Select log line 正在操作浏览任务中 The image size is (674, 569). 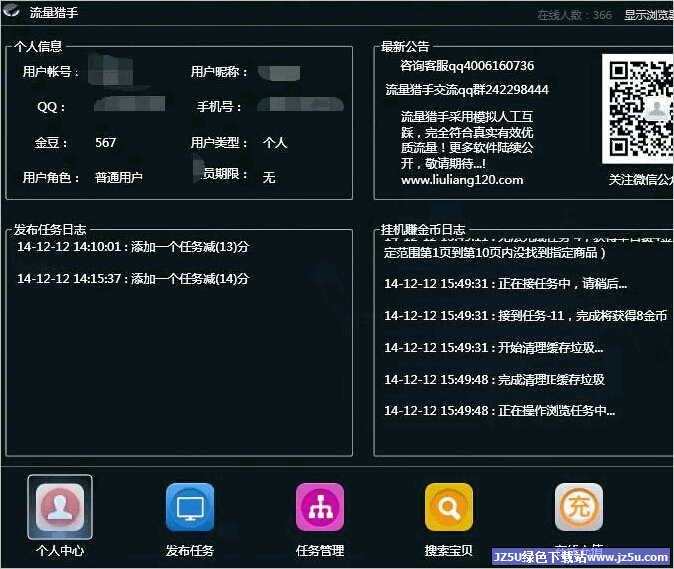[x=499, y=411]
